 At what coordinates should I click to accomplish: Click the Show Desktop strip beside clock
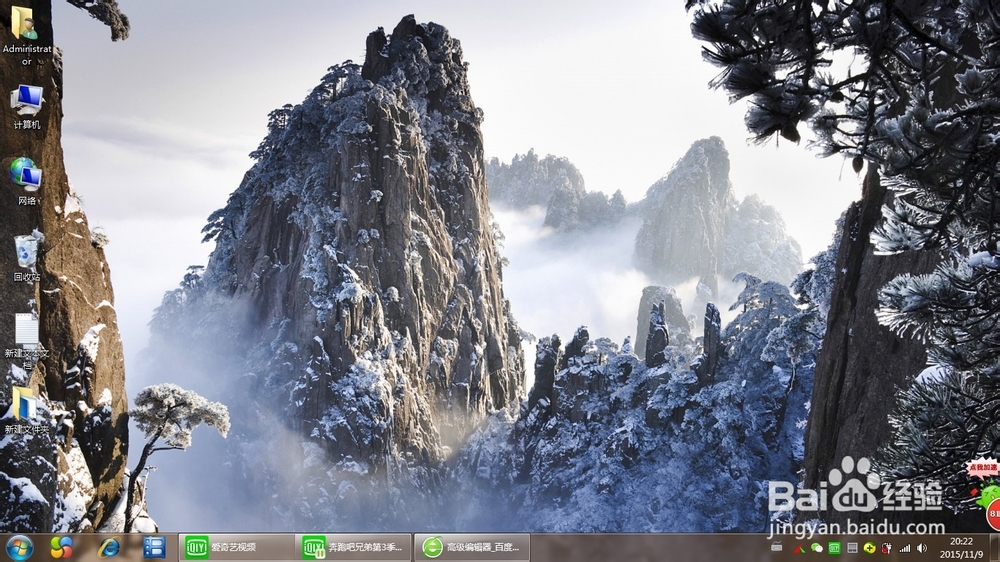click(x=994, y=547)
